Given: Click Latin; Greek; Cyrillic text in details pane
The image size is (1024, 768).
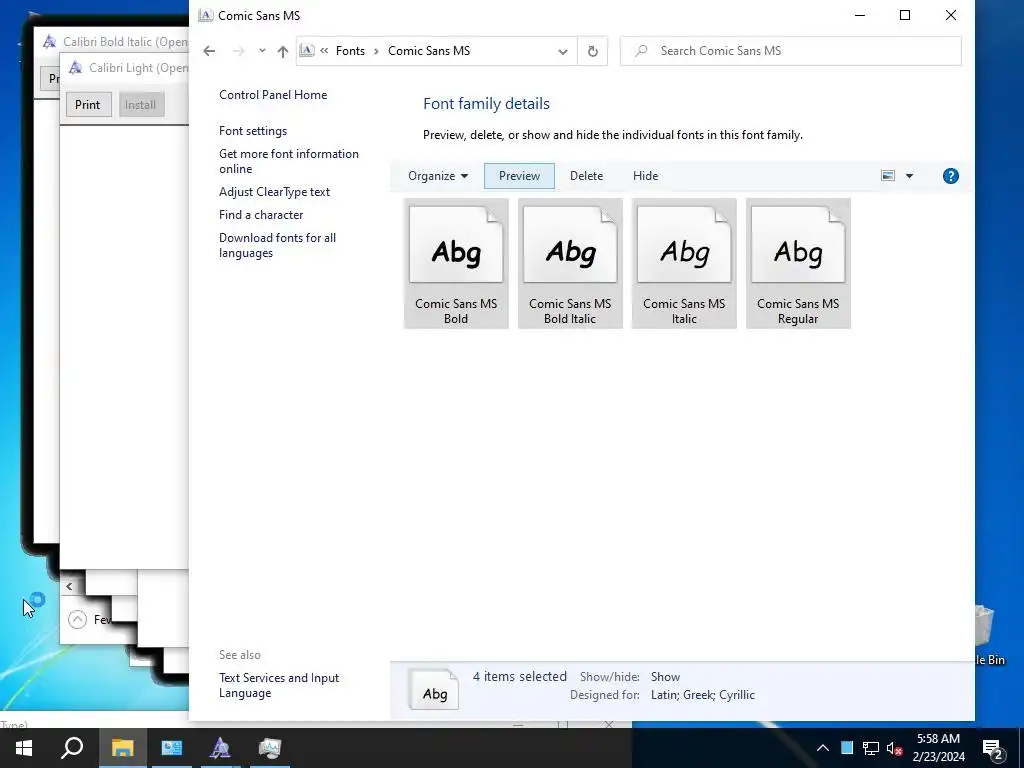Looking at the screenshot, I should coord(703,695).
